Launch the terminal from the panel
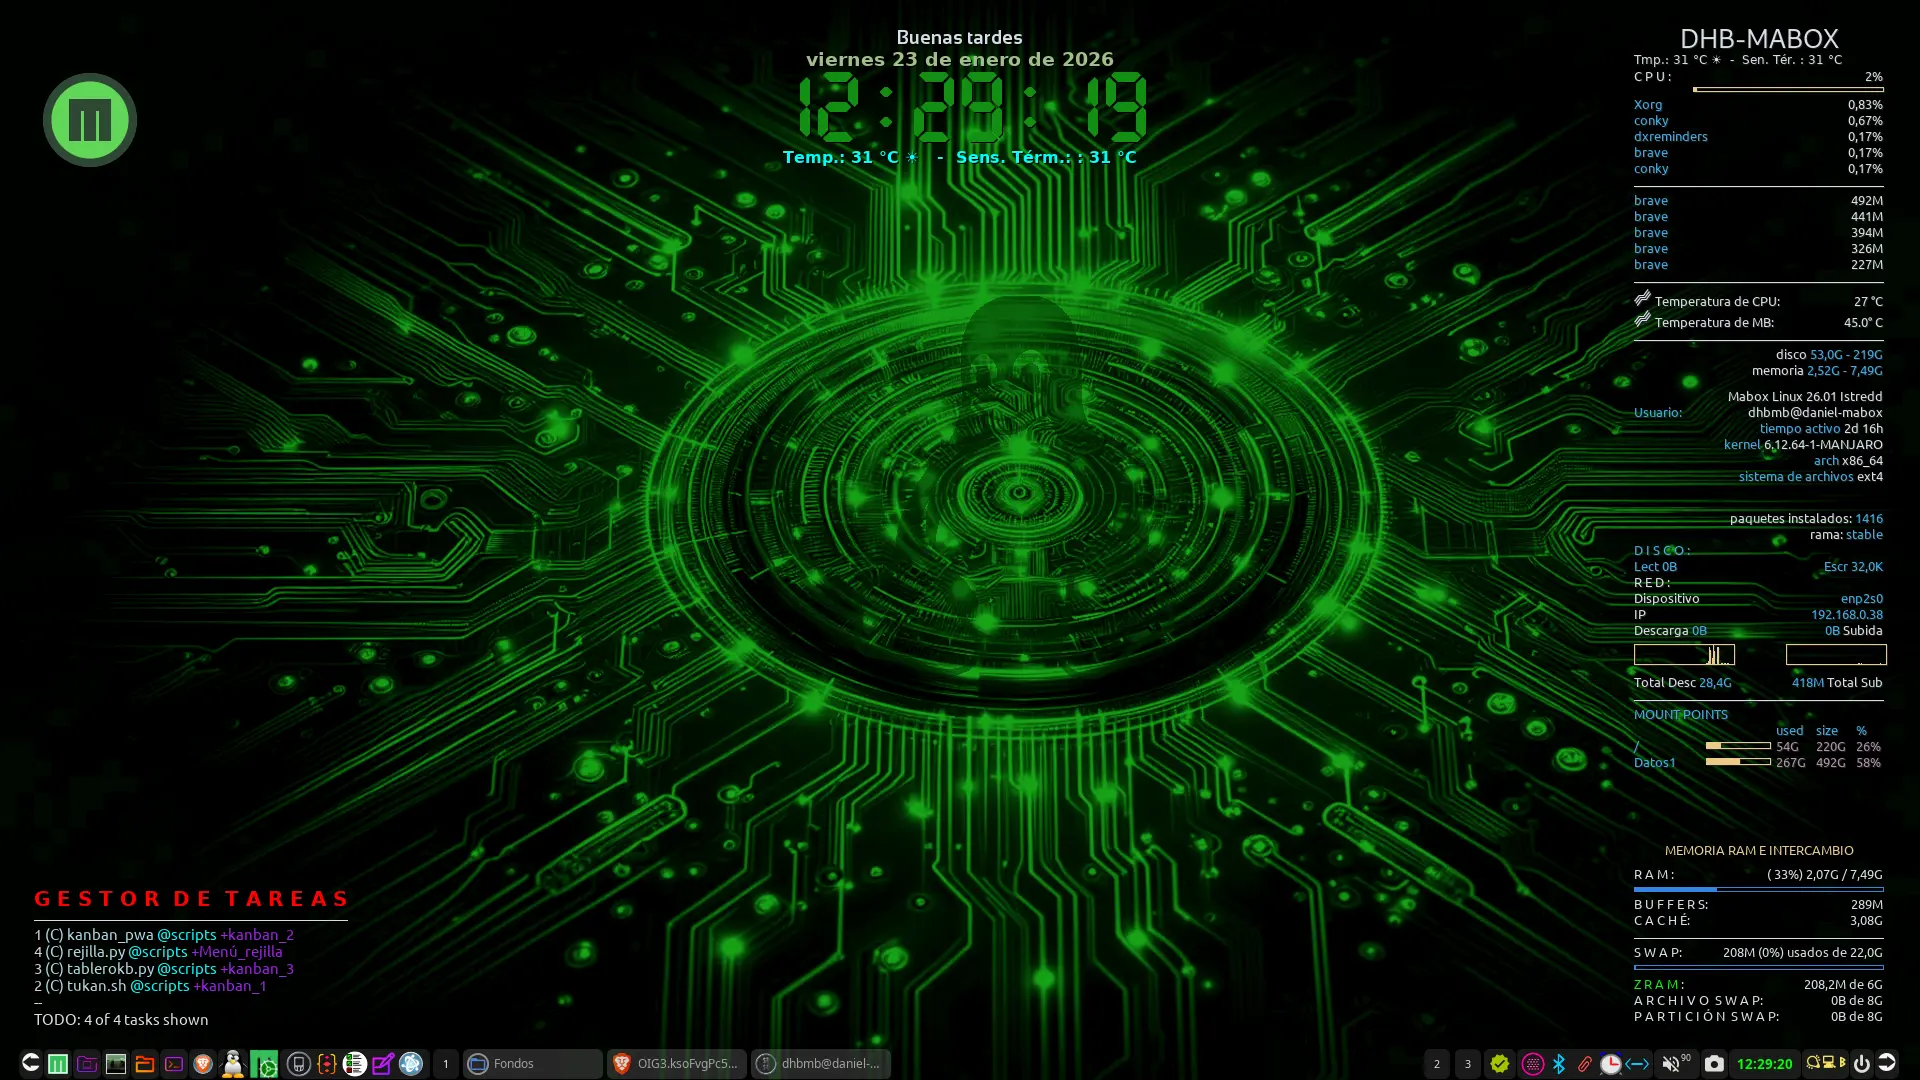 pos(174,1064)
